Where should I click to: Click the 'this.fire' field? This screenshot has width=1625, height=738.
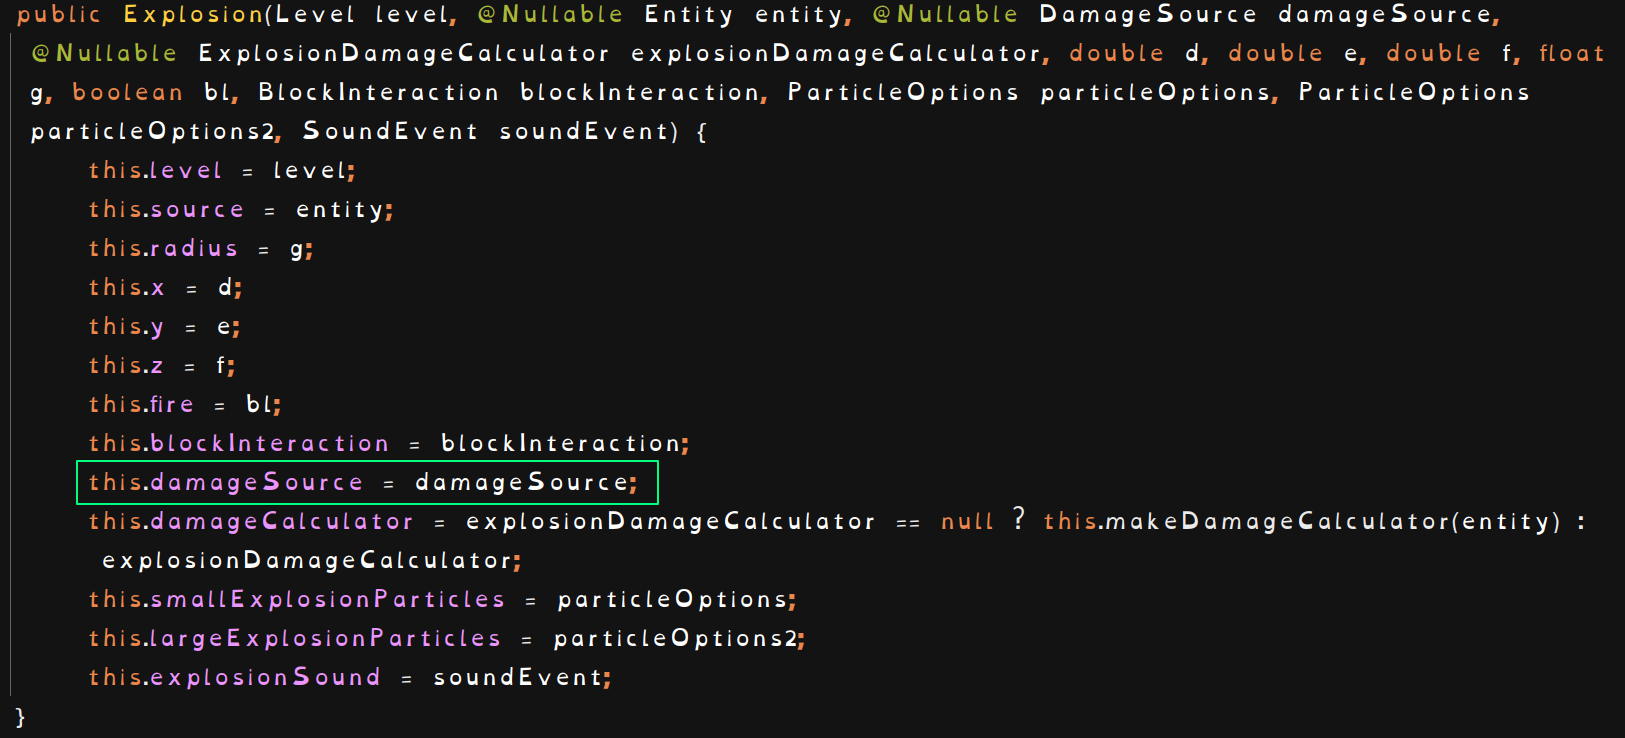(x=141, y=405)
